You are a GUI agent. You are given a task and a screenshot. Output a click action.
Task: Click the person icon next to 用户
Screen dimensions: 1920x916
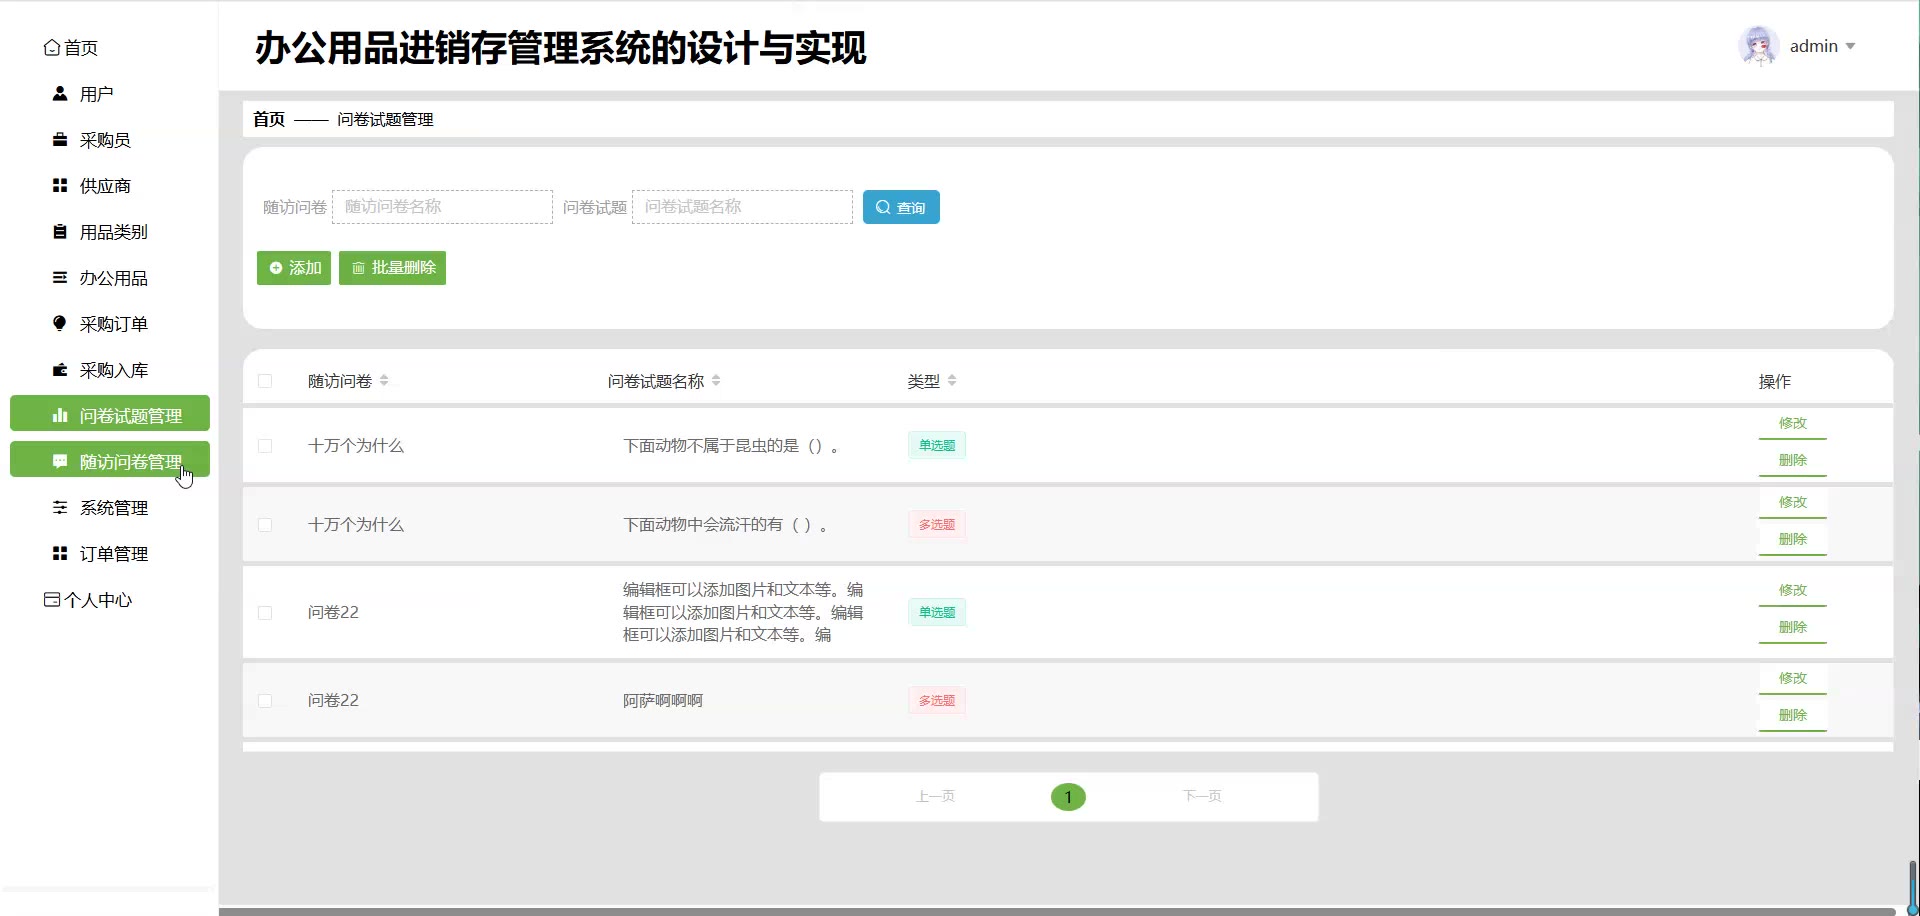point(60,94)
